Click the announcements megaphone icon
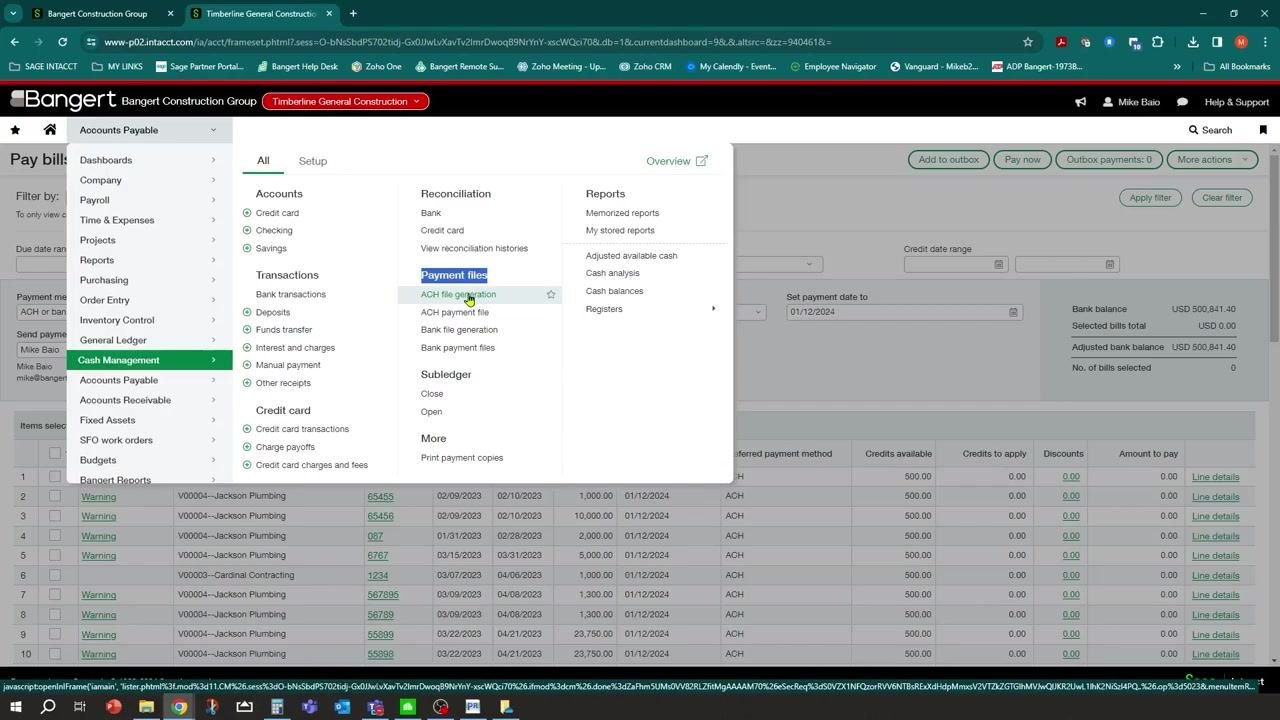This screenshot has width=1280, height=720. pyautogui.click(x=1080, y=102)
